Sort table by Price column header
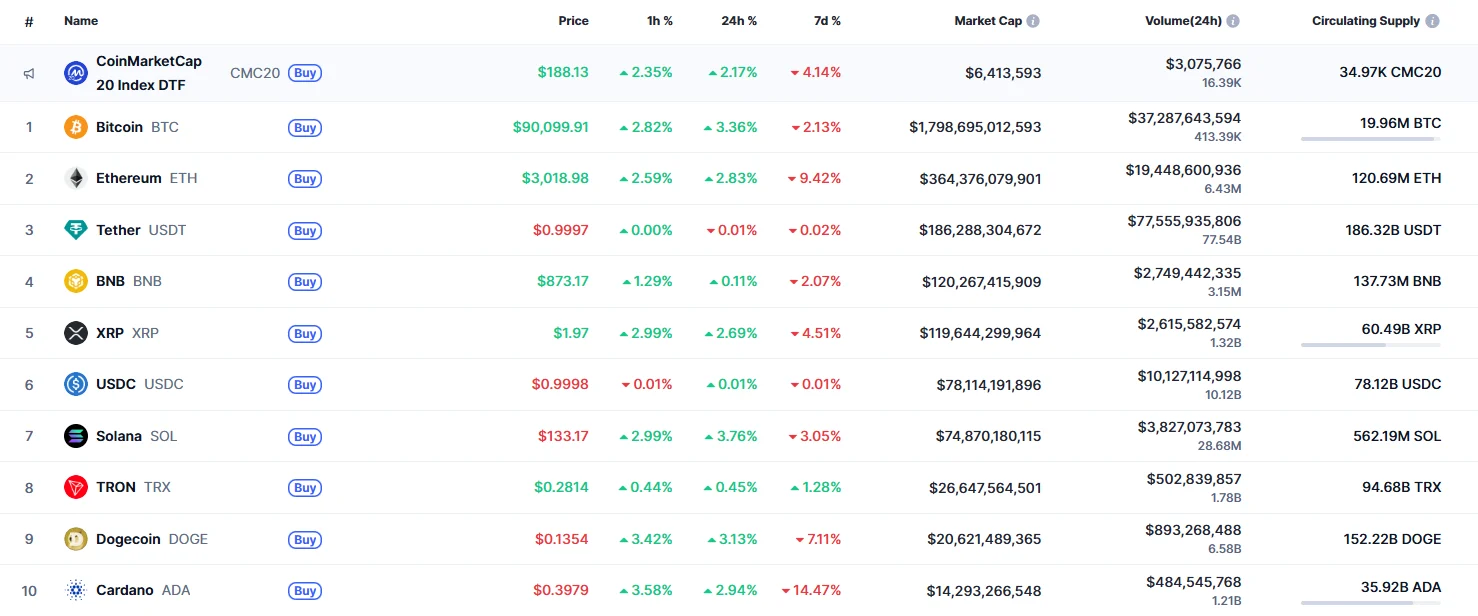This screenshot has width=1478, height=616. pos(573,21)
